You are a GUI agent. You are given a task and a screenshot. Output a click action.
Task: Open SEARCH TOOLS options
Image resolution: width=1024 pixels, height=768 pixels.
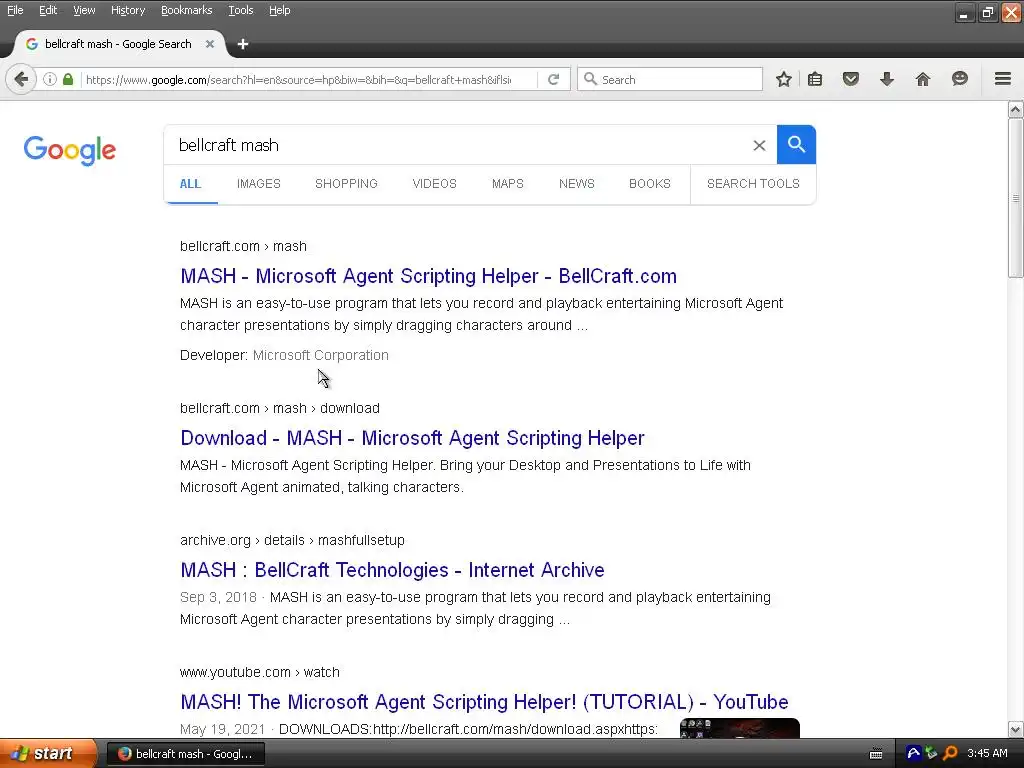pos(753,184)
